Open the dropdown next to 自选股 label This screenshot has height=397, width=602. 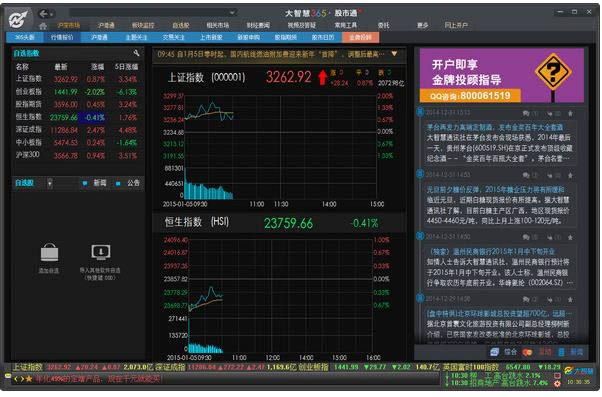point(50,184)
